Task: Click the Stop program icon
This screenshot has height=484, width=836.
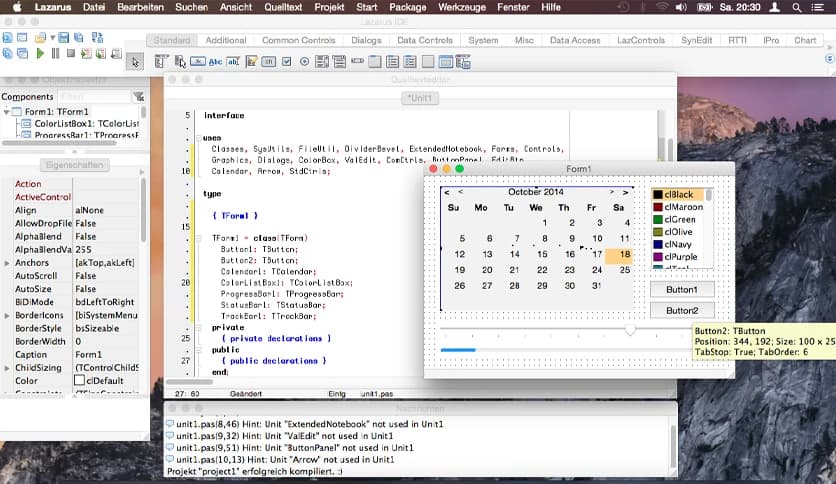Action: 71,54
